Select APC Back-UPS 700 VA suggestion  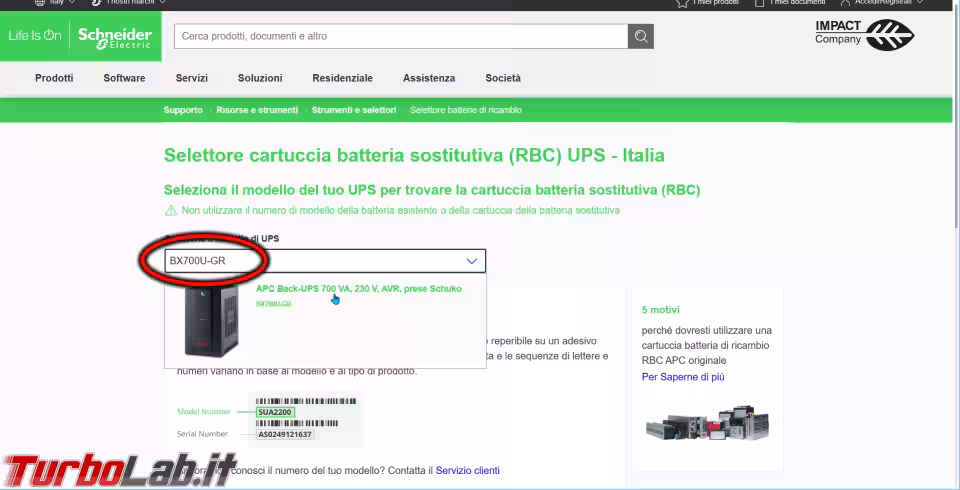[x=358, y=288]
